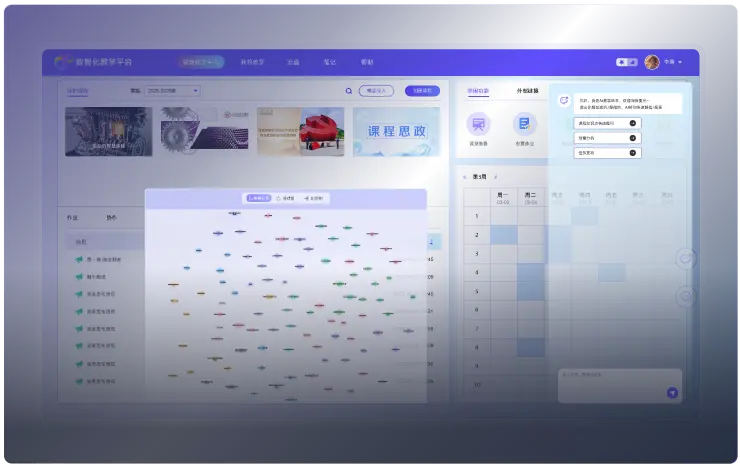Click the first suggested prompt arrow icon

[633, 123]
